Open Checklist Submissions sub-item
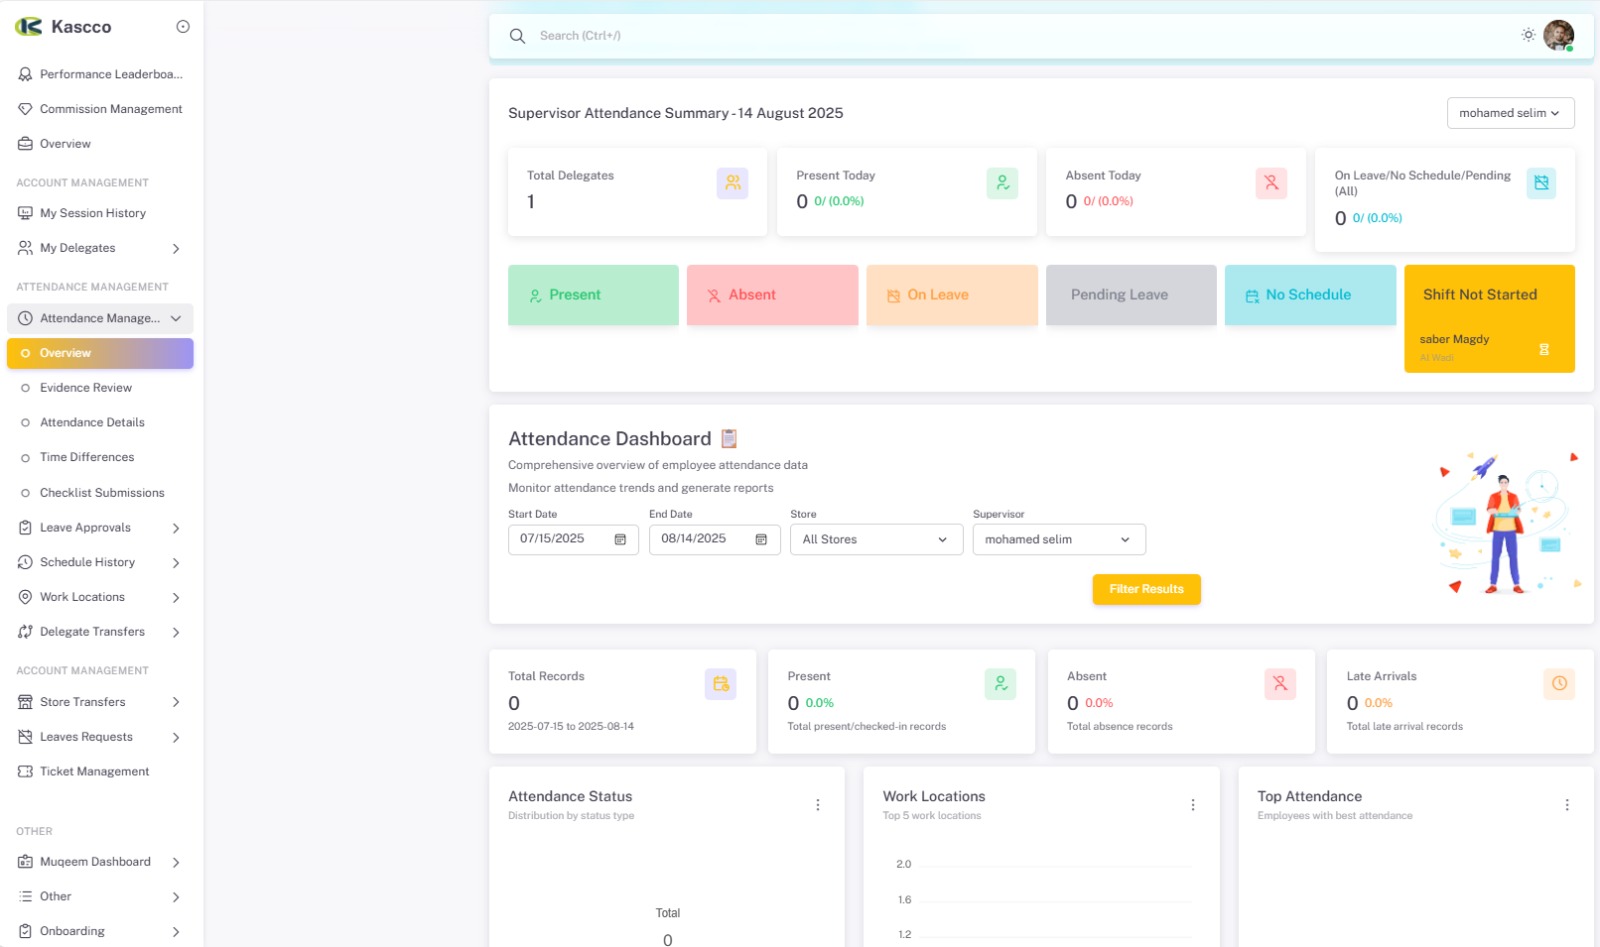Viewport: 1600px width, 947px height. click(100, 493)
